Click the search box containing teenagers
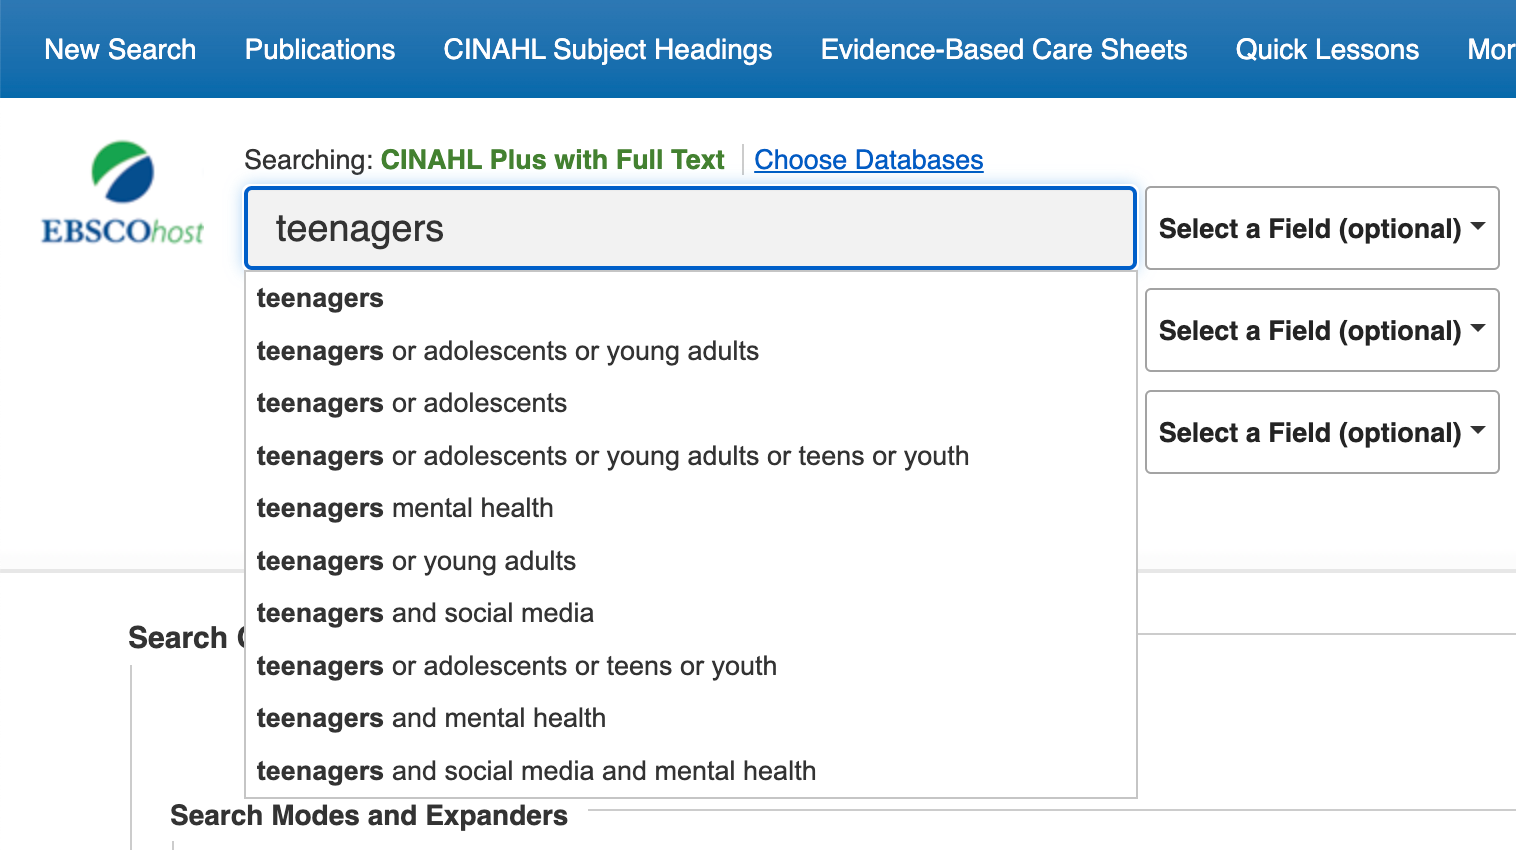Screen dimensions: 1516x850 coord(690,228)
